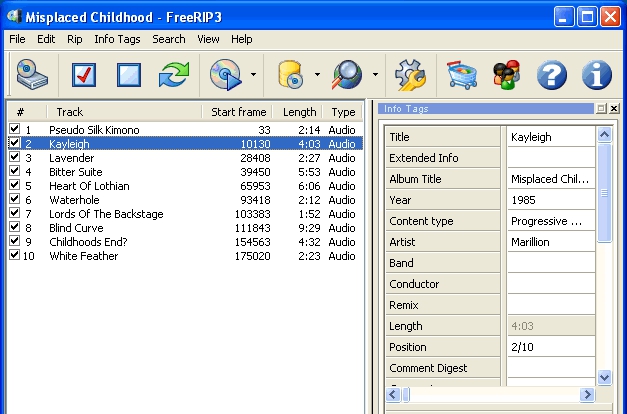Click the blue info about icon
Viewport: 627px width, 414px height.
click(x=597, y=75)
